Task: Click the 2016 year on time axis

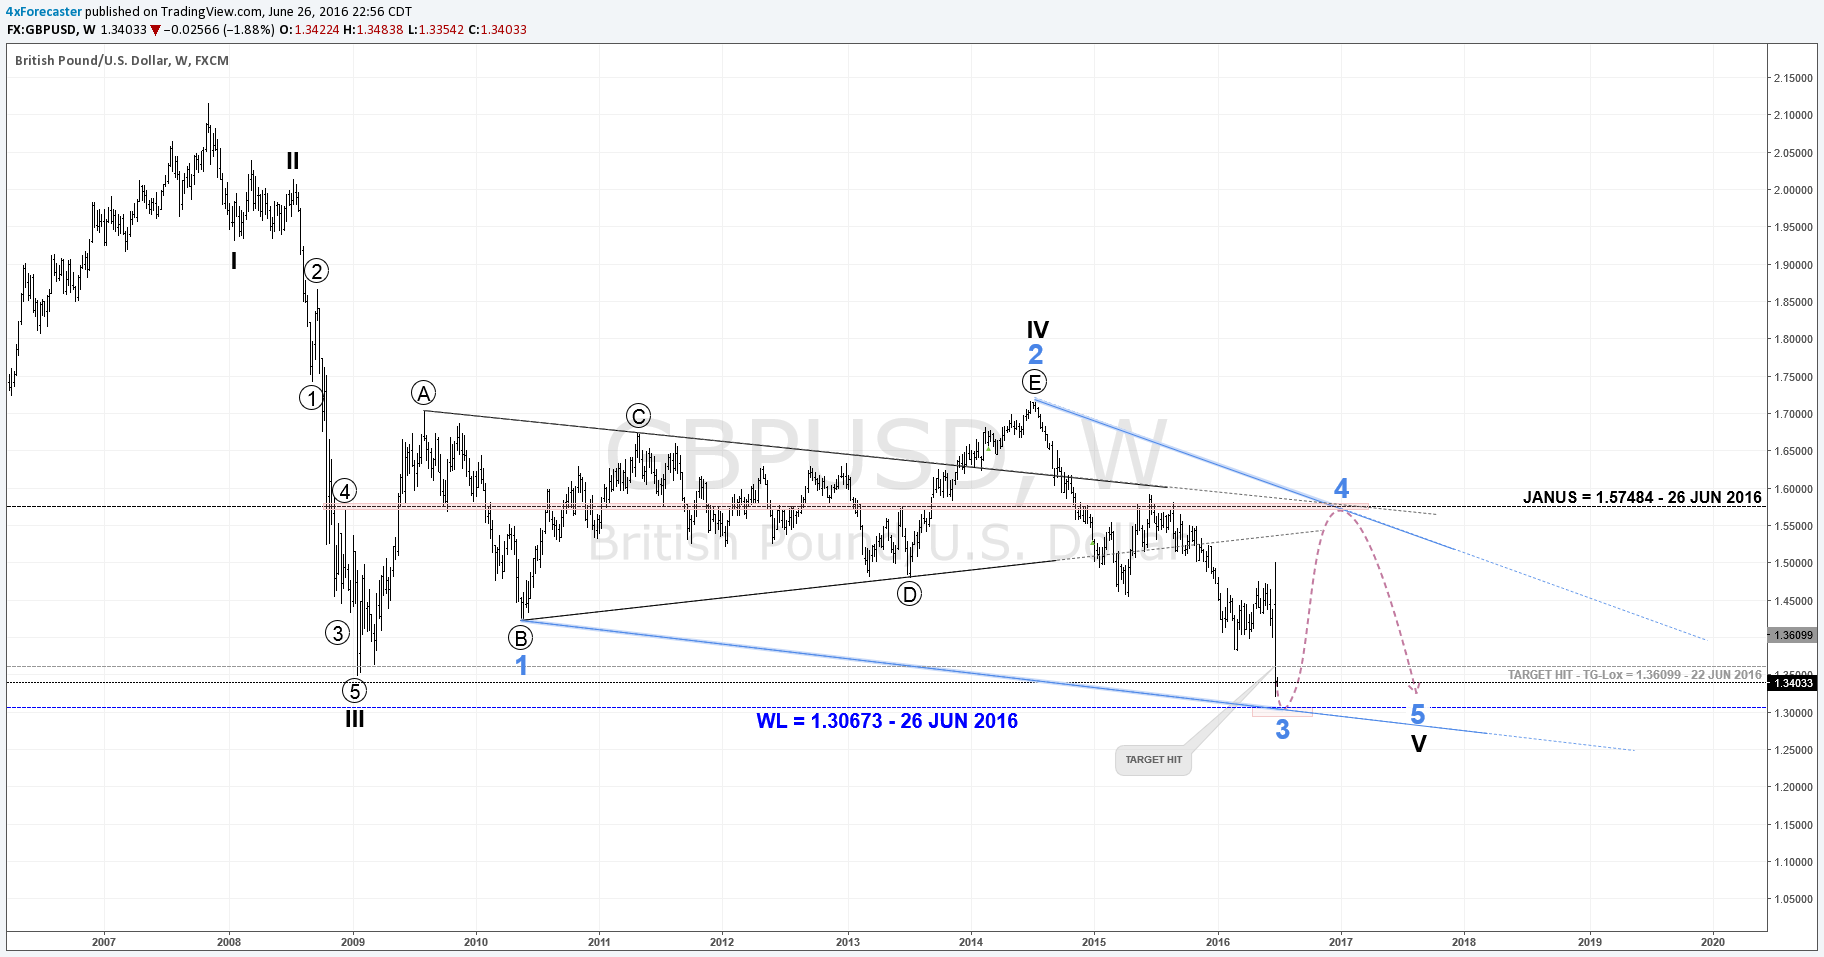Action: point(1218,942)
